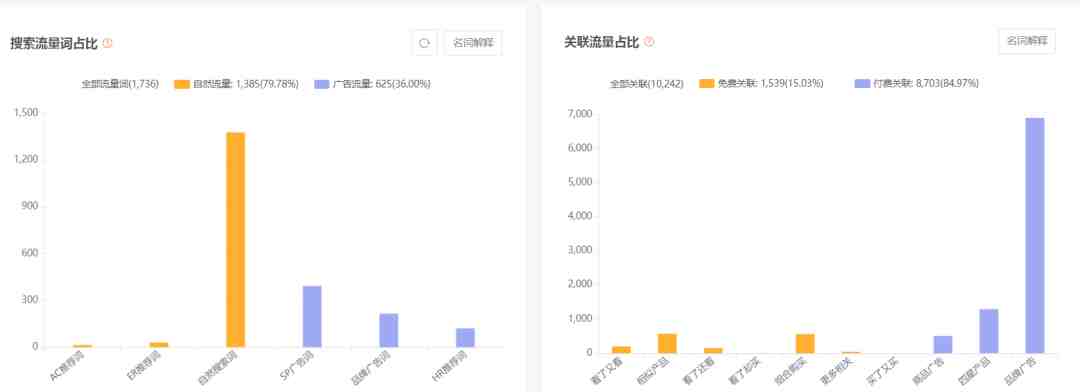Select the SP广告词 purple bar
The width and height of the screenshot is (1080, 392).
312,316
